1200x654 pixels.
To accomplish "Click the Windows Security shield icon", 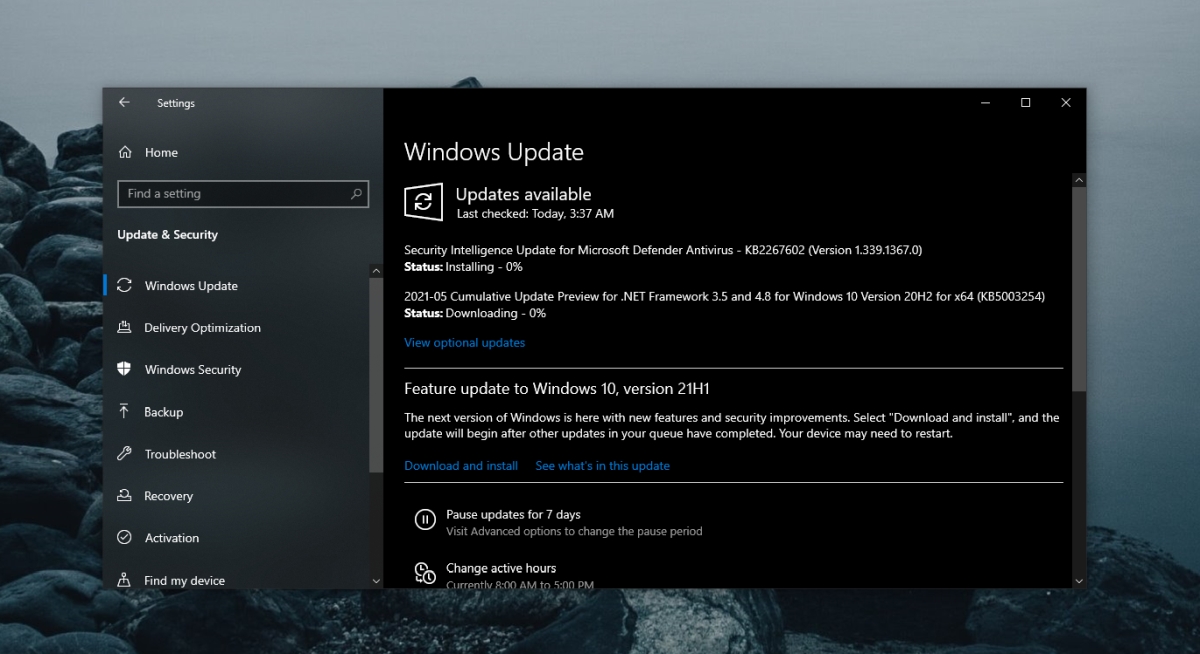I will pyautogui.click(x=124, y=369).
